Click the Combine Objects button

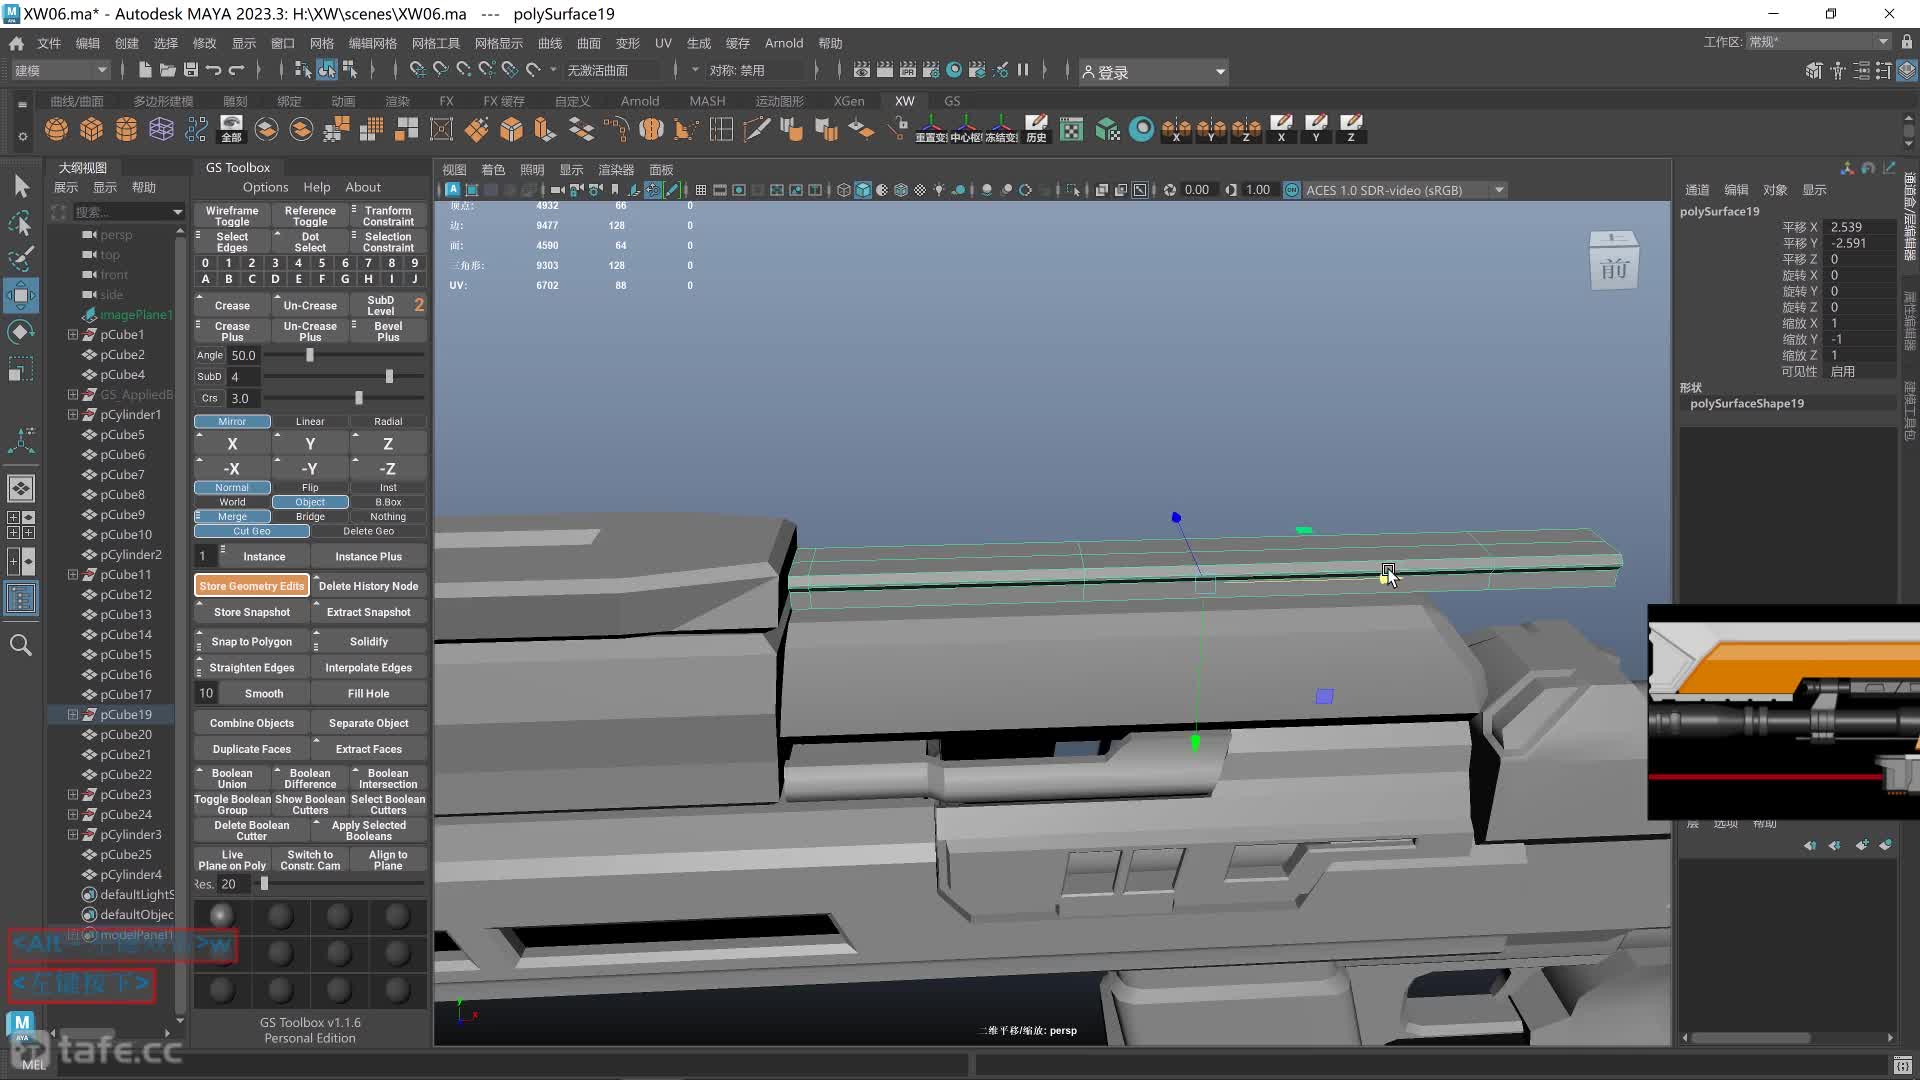click(252, 723)
